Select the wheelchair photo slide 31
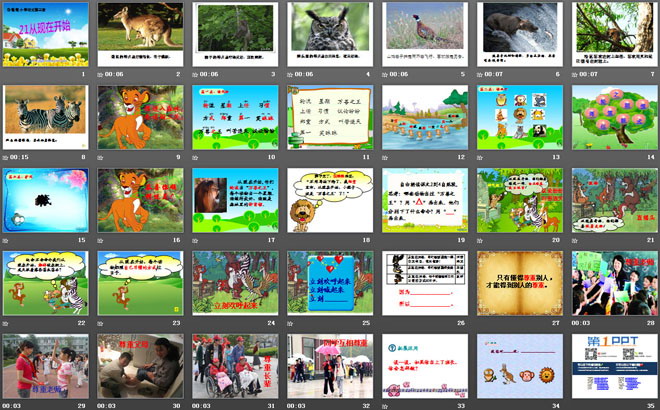Image resolution: width=660 pixels, height=410 pixels. 235,365
